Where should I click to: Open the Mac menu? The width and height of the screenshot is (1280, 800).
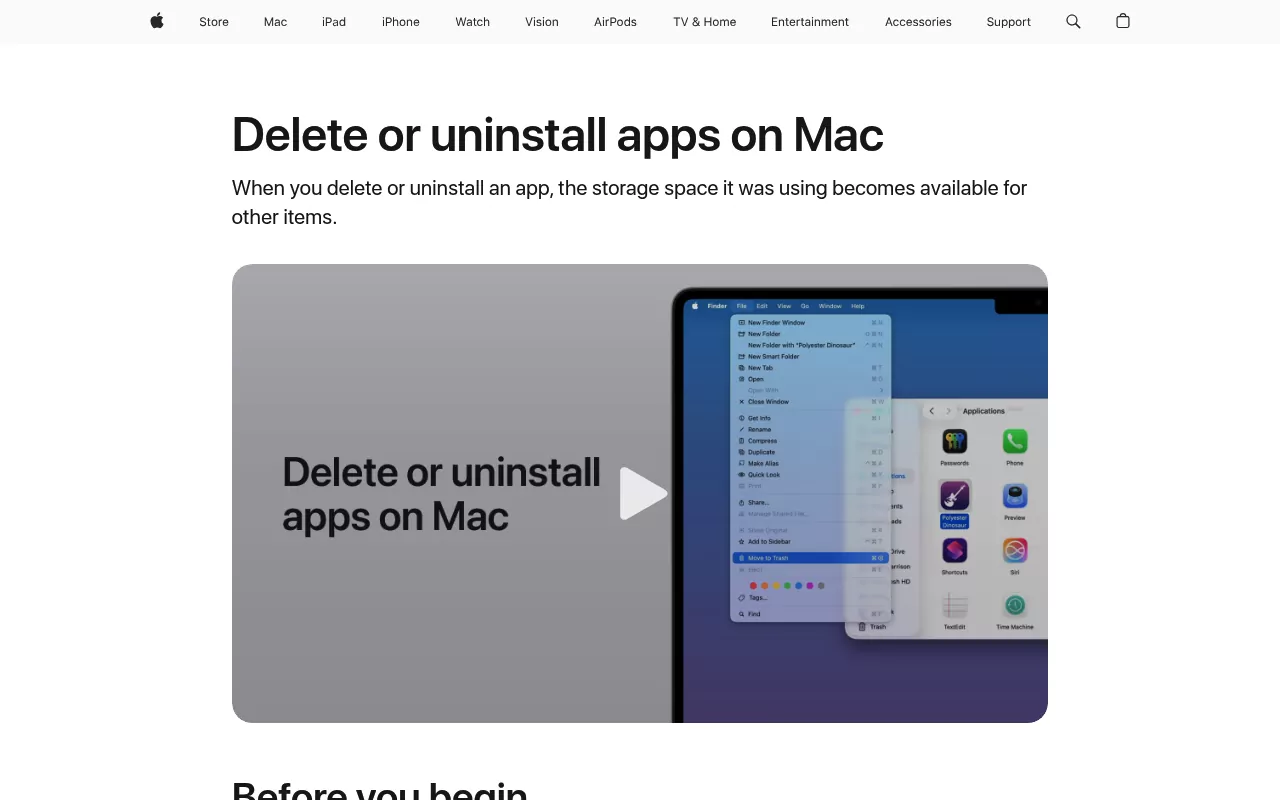click(275, 22)
